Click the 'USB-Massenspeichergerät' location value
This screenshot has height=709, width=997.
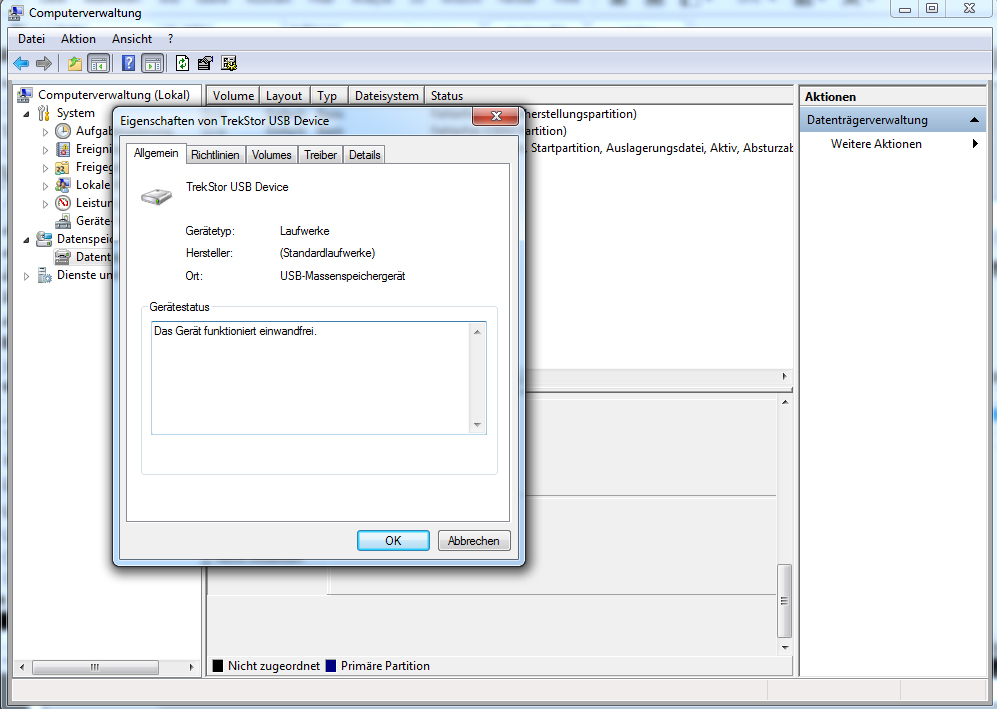pos(343,276)
